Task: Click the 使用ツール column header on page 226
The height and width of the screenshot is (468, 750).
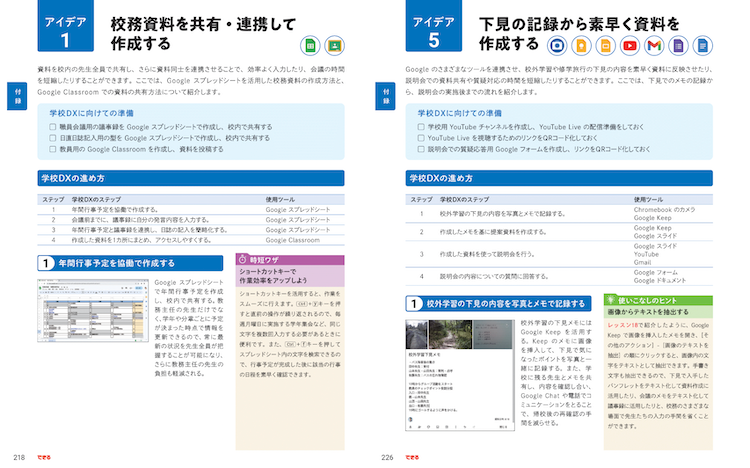Action: (x=648, y=200)
